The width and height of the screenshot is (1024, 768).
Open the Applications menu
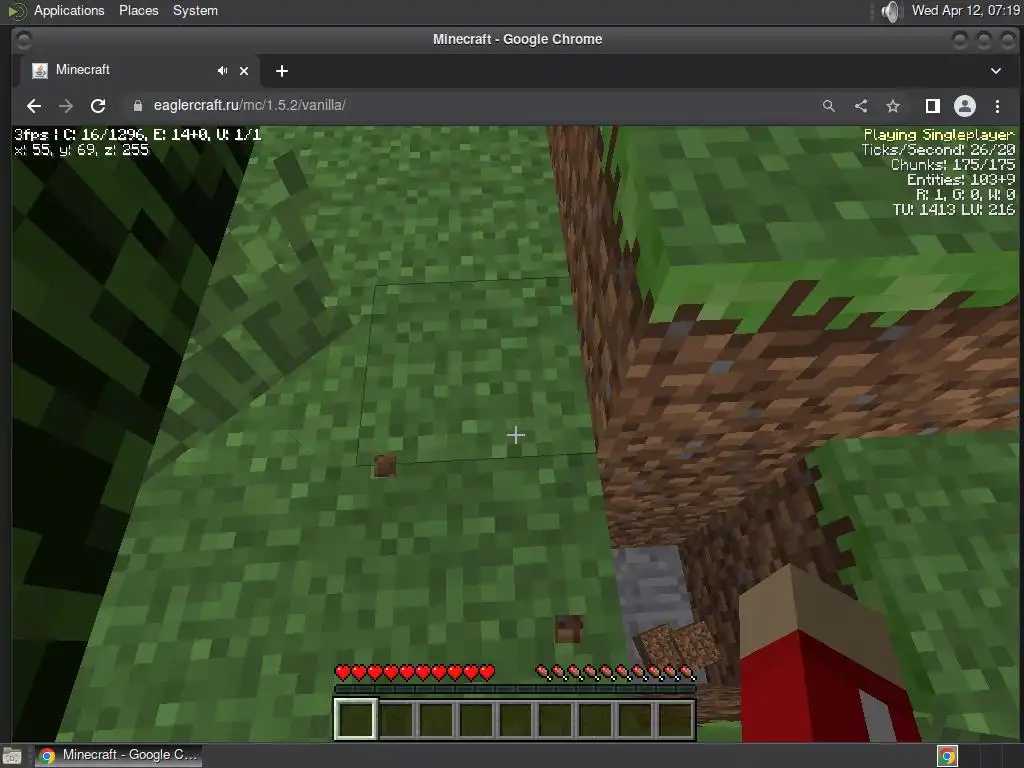(69, 10)
